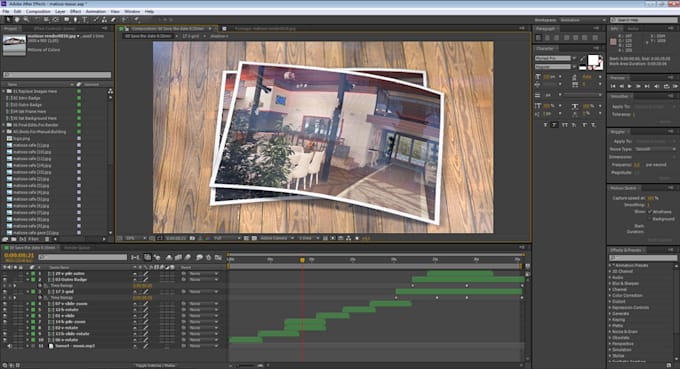
Task: Select the Hand tool
Action: (x=17, y=20)
